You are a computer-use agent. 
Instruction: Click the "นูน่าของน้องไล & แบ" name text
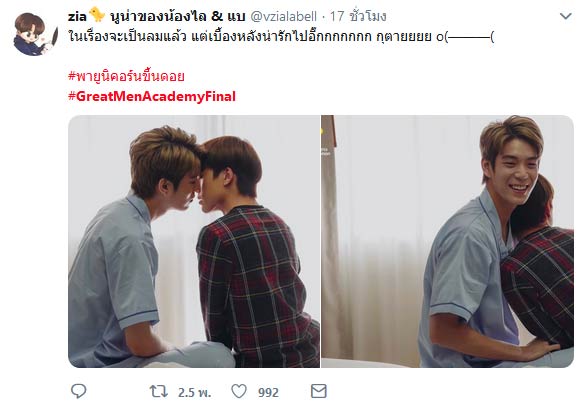tap(178, 16)
